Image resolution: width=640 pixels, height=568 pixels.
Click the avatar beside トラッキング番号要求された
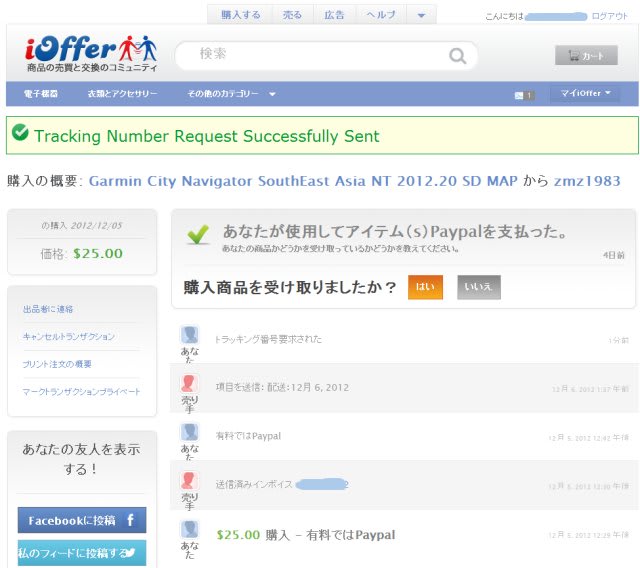pyautogui.click(x=189, y=335)
